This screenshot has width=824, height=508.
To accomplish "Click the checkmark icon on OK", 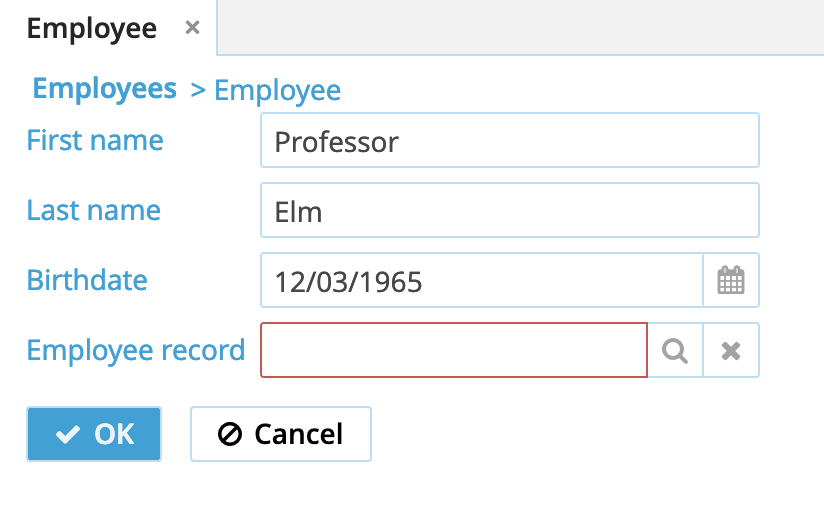I will tap(68, 434).
